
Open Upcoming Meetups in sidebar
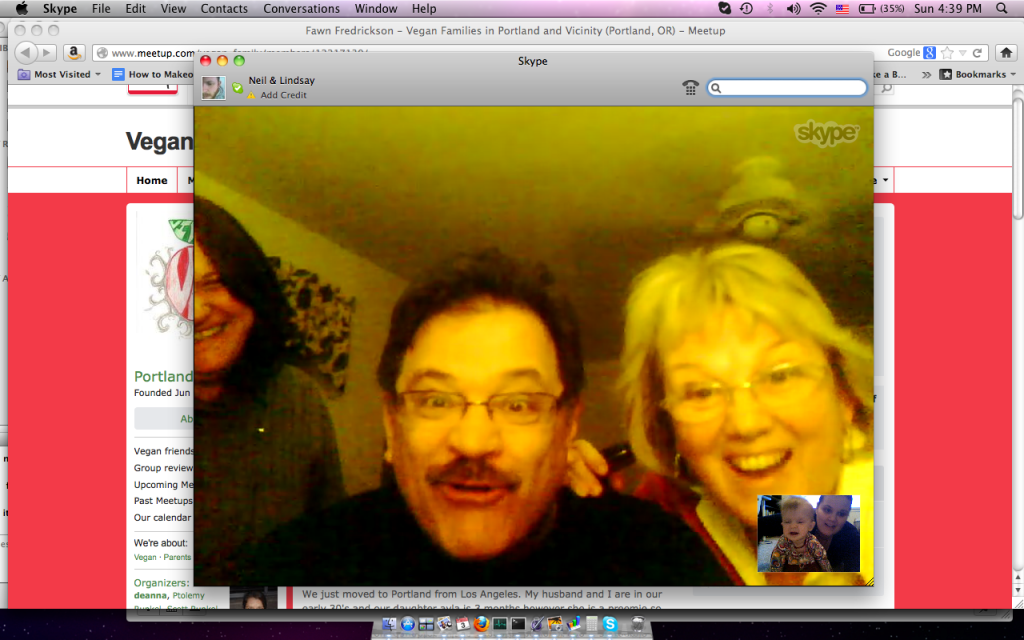tap(163, 485)
